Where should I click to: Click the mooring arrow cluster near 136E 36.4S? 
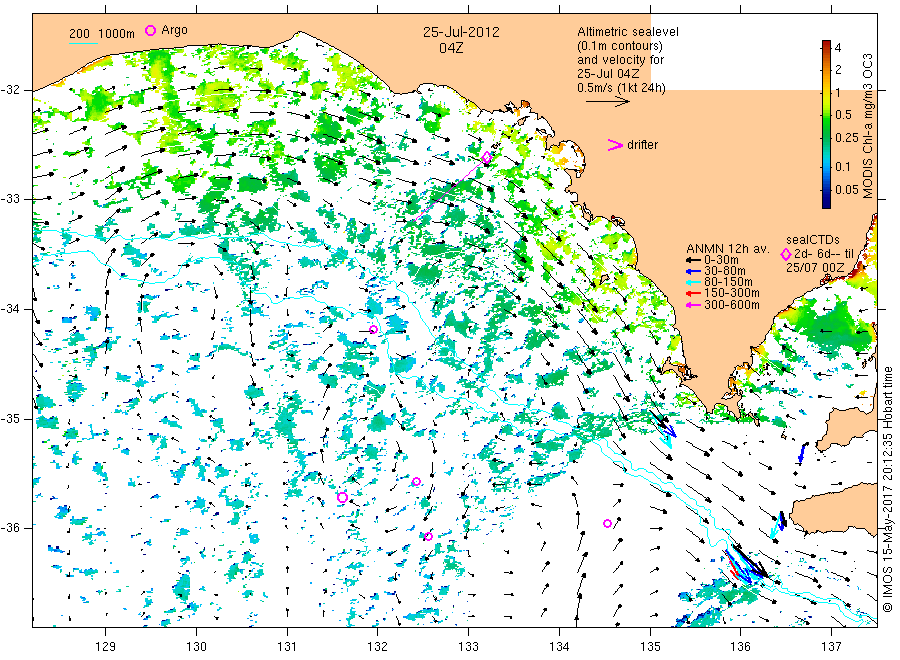pyautogui.click(x=747, y=564)
